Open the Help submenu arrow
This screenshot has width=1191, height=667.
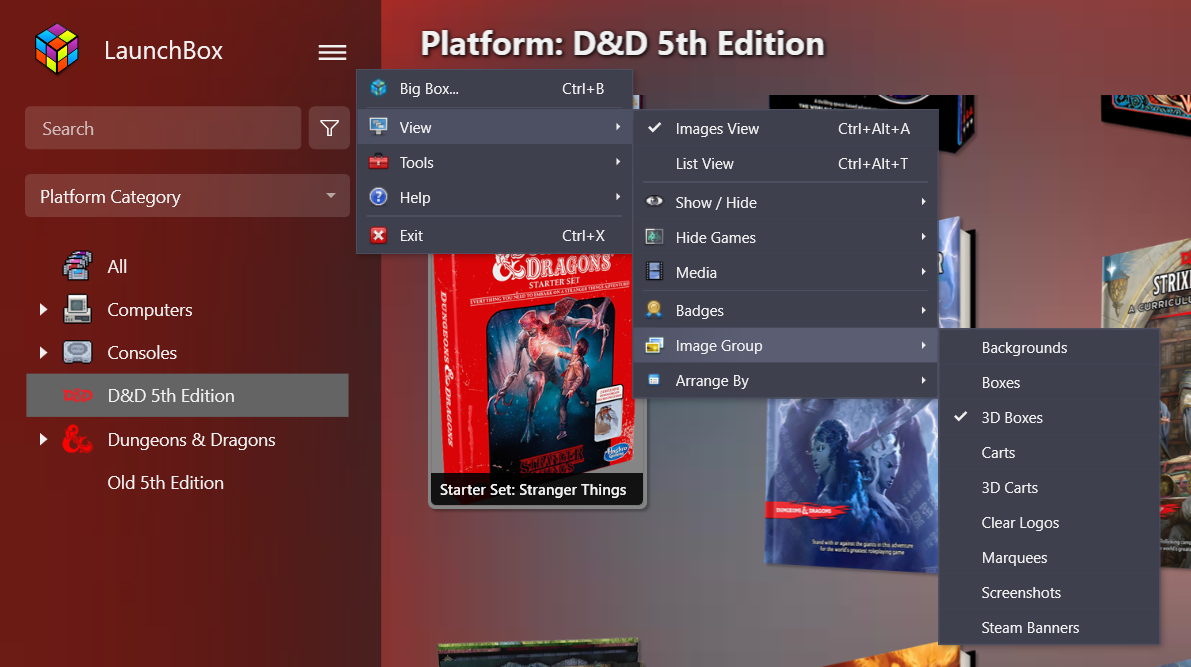pos(618,197)
